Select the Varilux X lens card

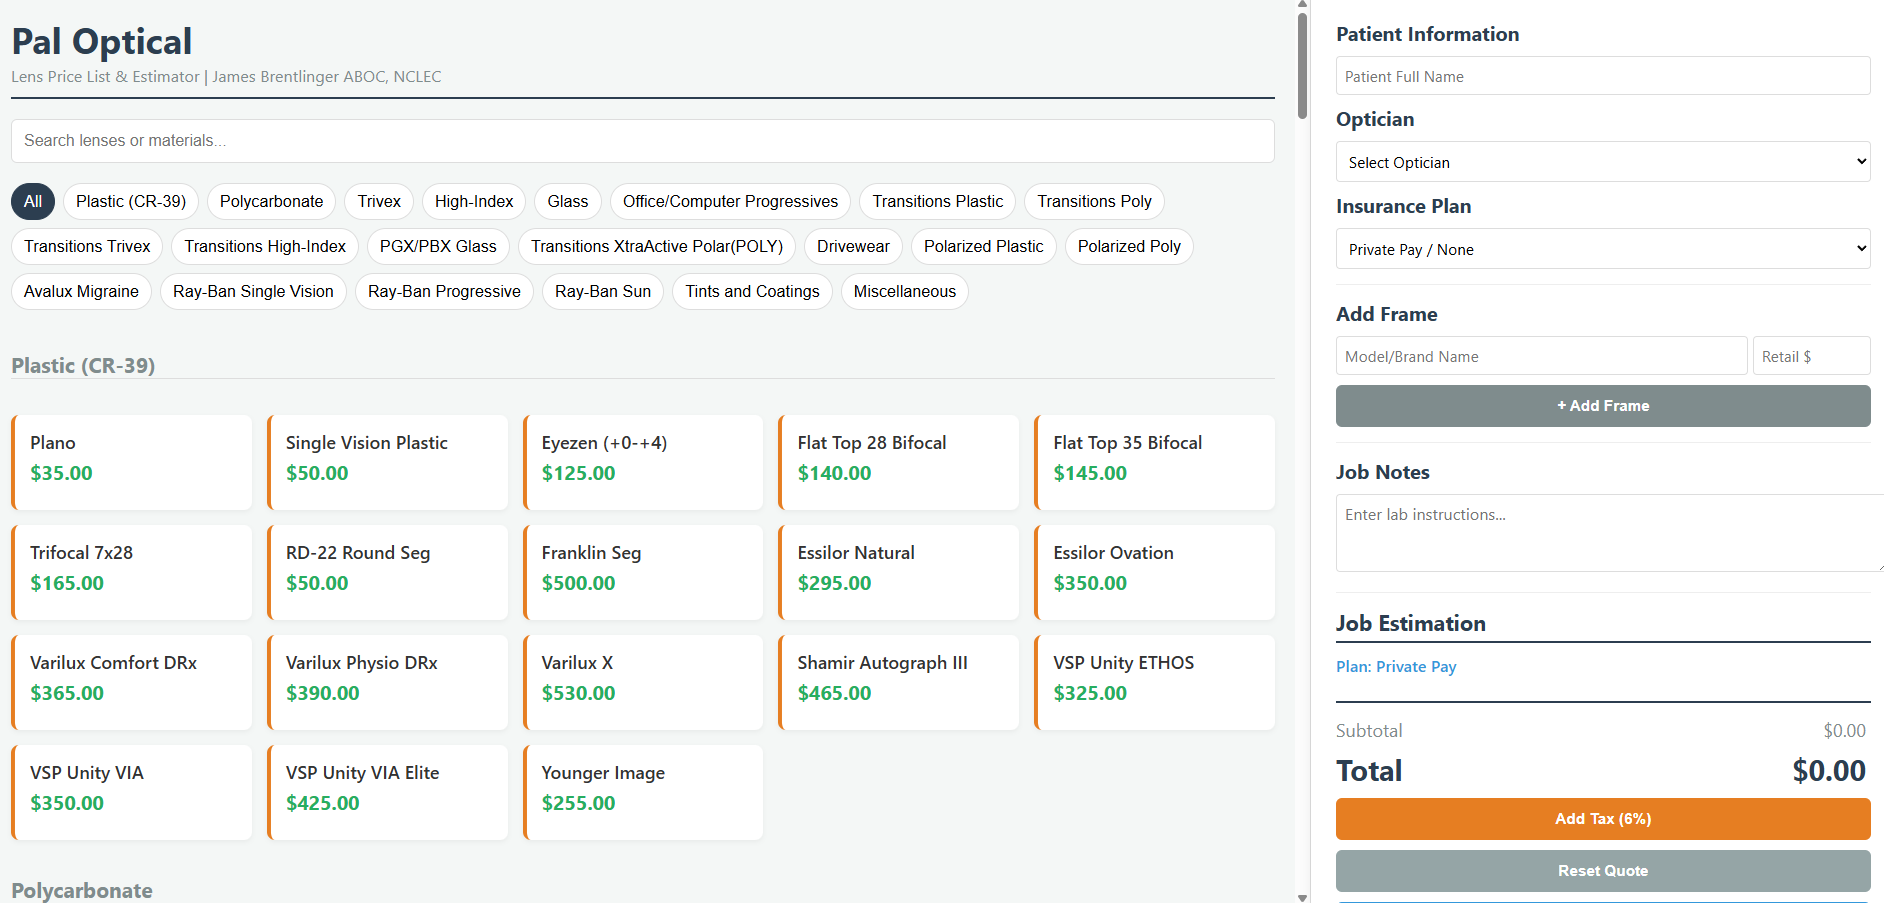point(643,682)
